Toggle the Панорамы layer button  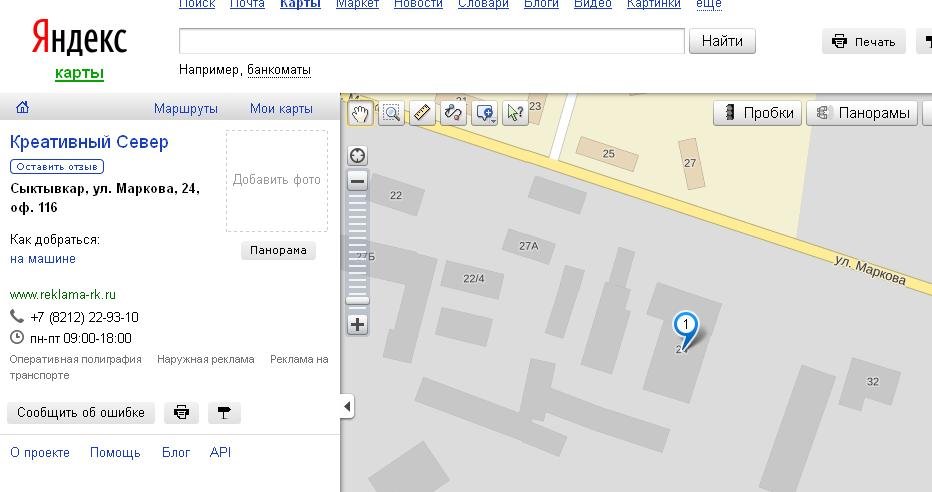(863, 113)
